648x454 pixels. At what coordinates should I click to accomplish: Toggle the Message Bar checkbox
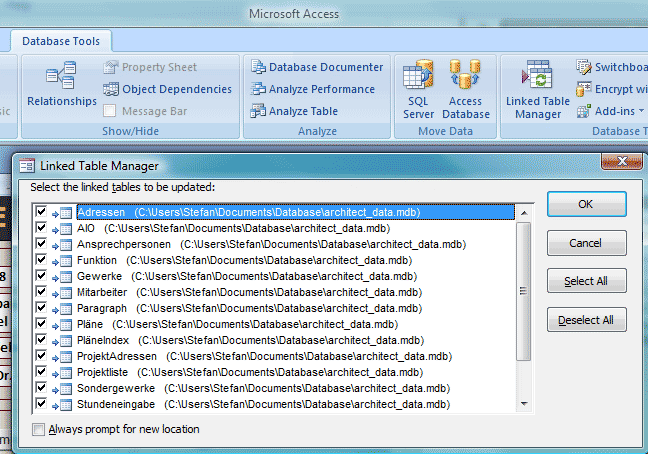point(110,111)
